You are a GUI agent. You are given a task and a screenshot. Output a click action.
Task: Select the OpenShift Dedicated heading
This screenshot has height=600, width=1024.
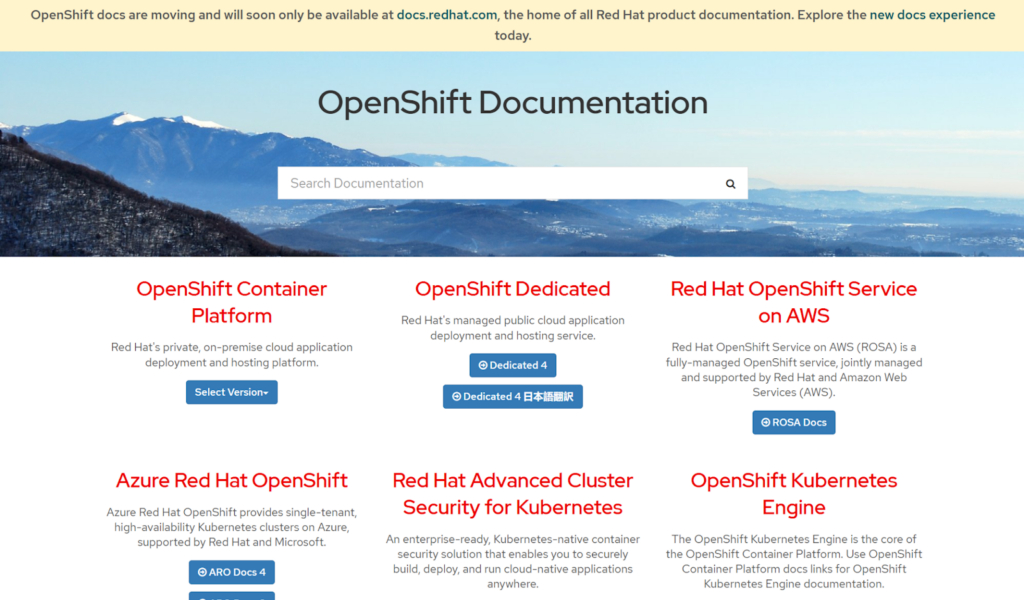pyautogui.click(x=512, y=289)
